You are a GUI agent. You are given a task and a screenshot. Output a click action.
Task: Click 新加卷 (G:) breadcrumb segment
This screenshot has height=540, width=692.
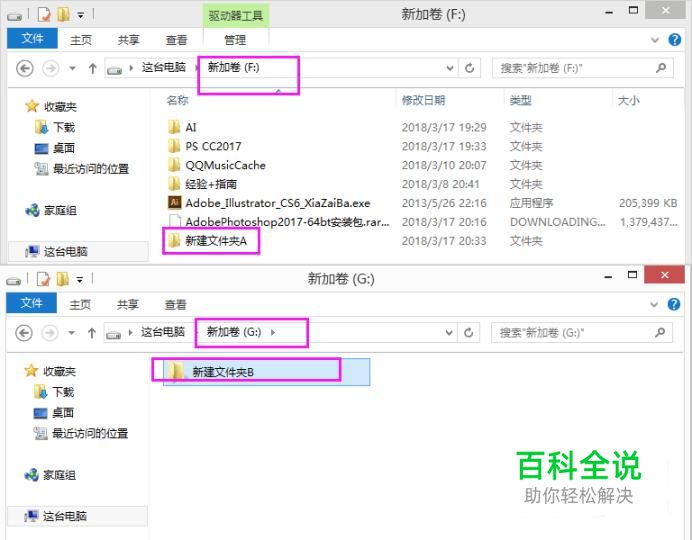(234, 332)
